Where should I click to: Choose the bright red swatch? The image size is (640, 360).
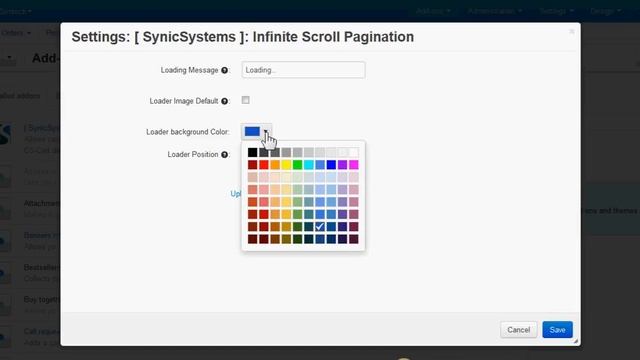point(264,164)
